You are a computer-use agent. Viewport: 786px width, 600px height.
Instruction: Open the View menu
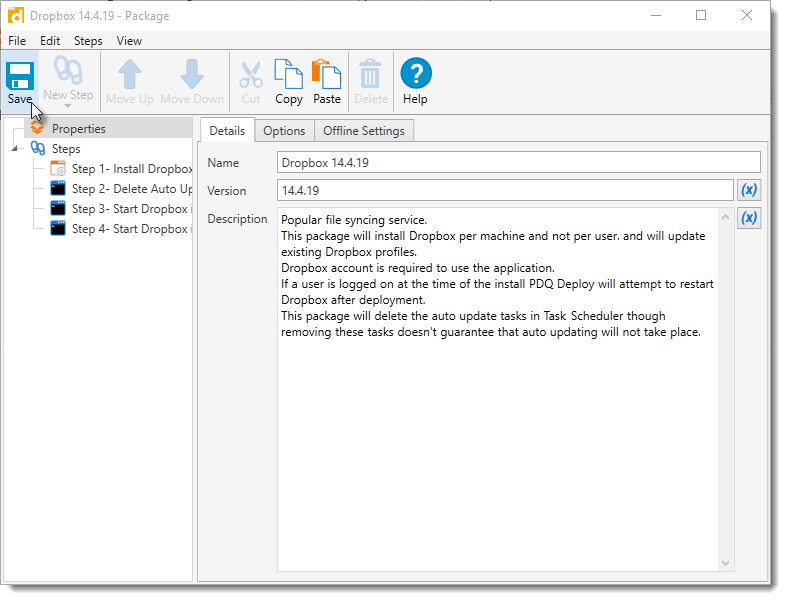(x=129, y=41)
